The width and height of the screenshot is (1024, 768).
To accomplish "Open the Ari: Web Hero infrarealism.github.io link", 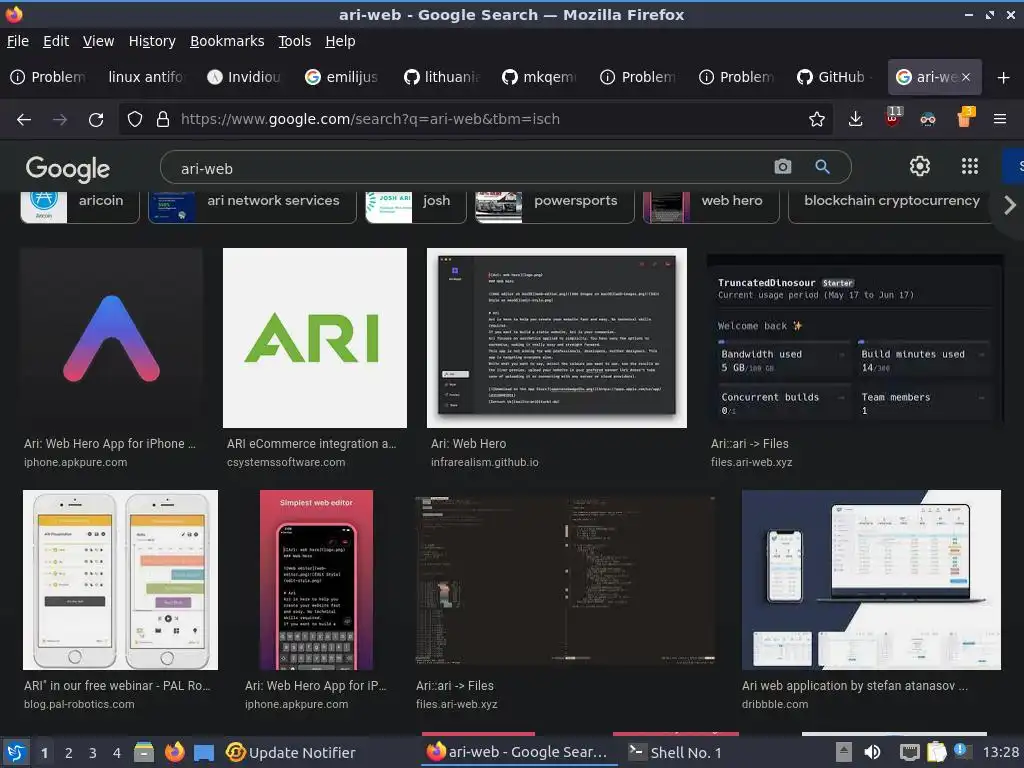I will tap(485, 453).
